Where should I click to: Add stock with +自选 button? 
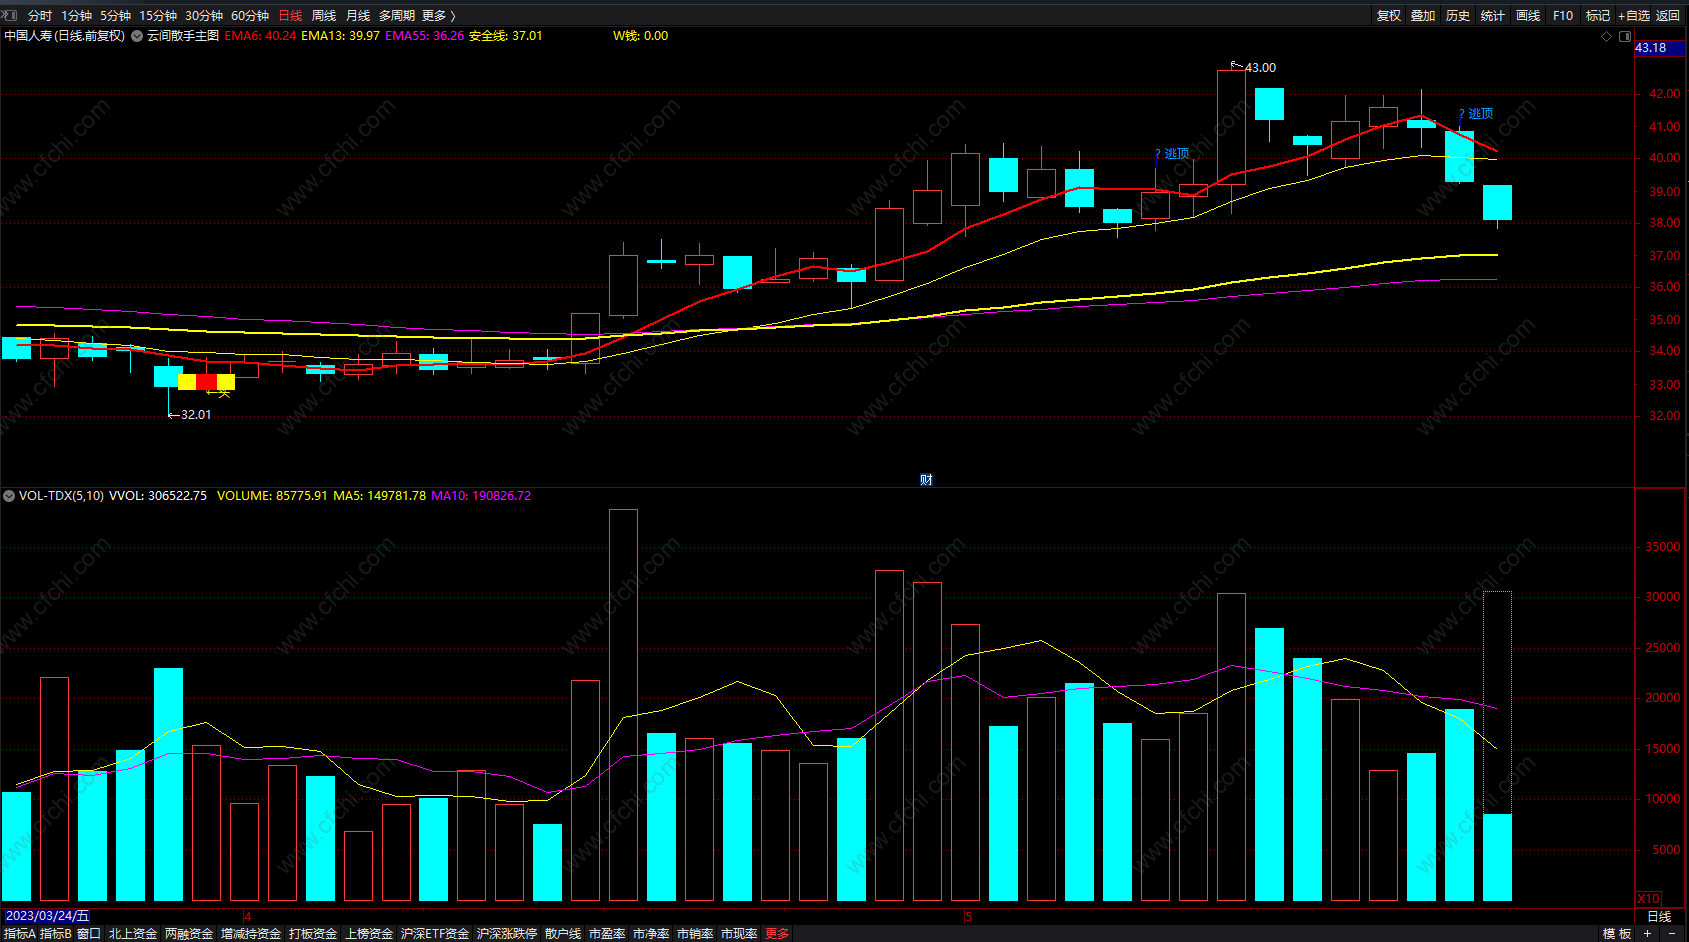(1634, 16)
